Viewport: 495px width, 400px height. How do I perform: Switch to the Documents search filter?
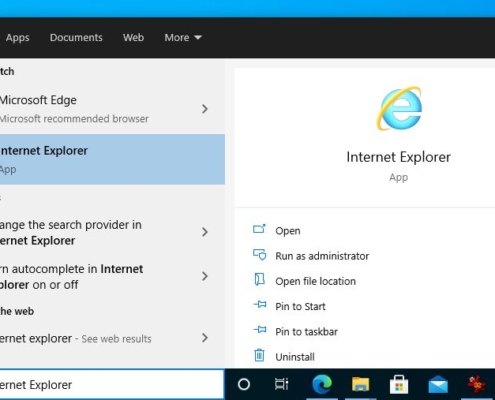[76, 37]
